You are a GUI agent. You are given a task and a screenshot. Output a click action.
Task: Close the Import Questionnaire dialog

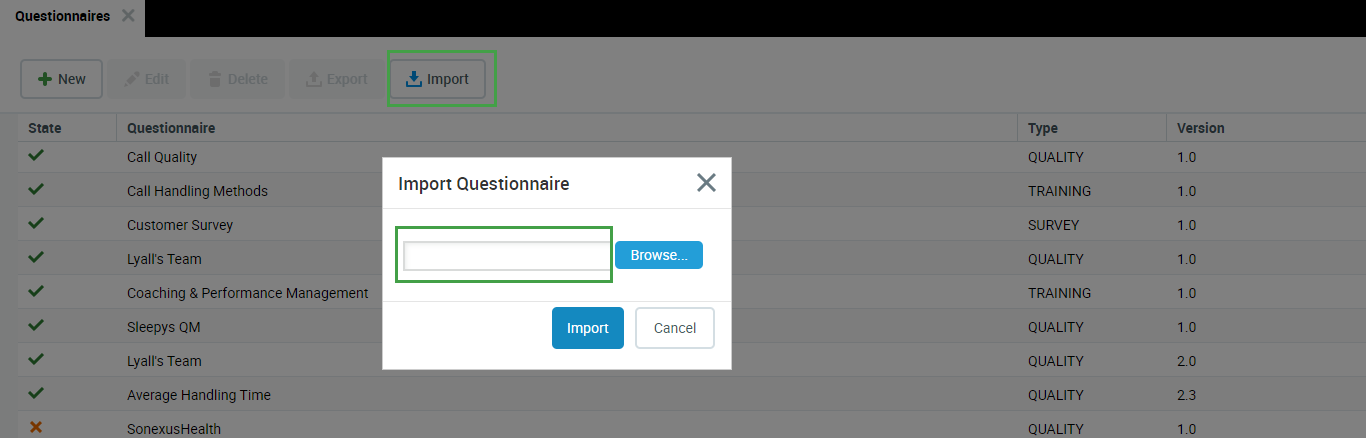tap(706, 183)
